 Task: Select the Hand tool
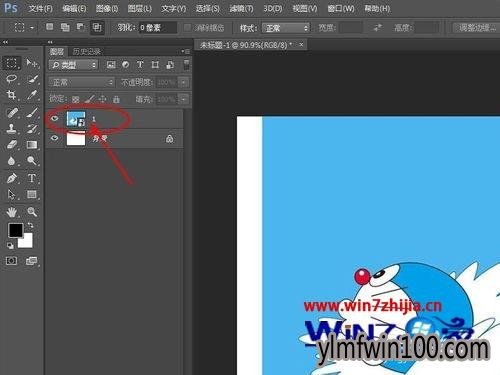tap(12, 212)
